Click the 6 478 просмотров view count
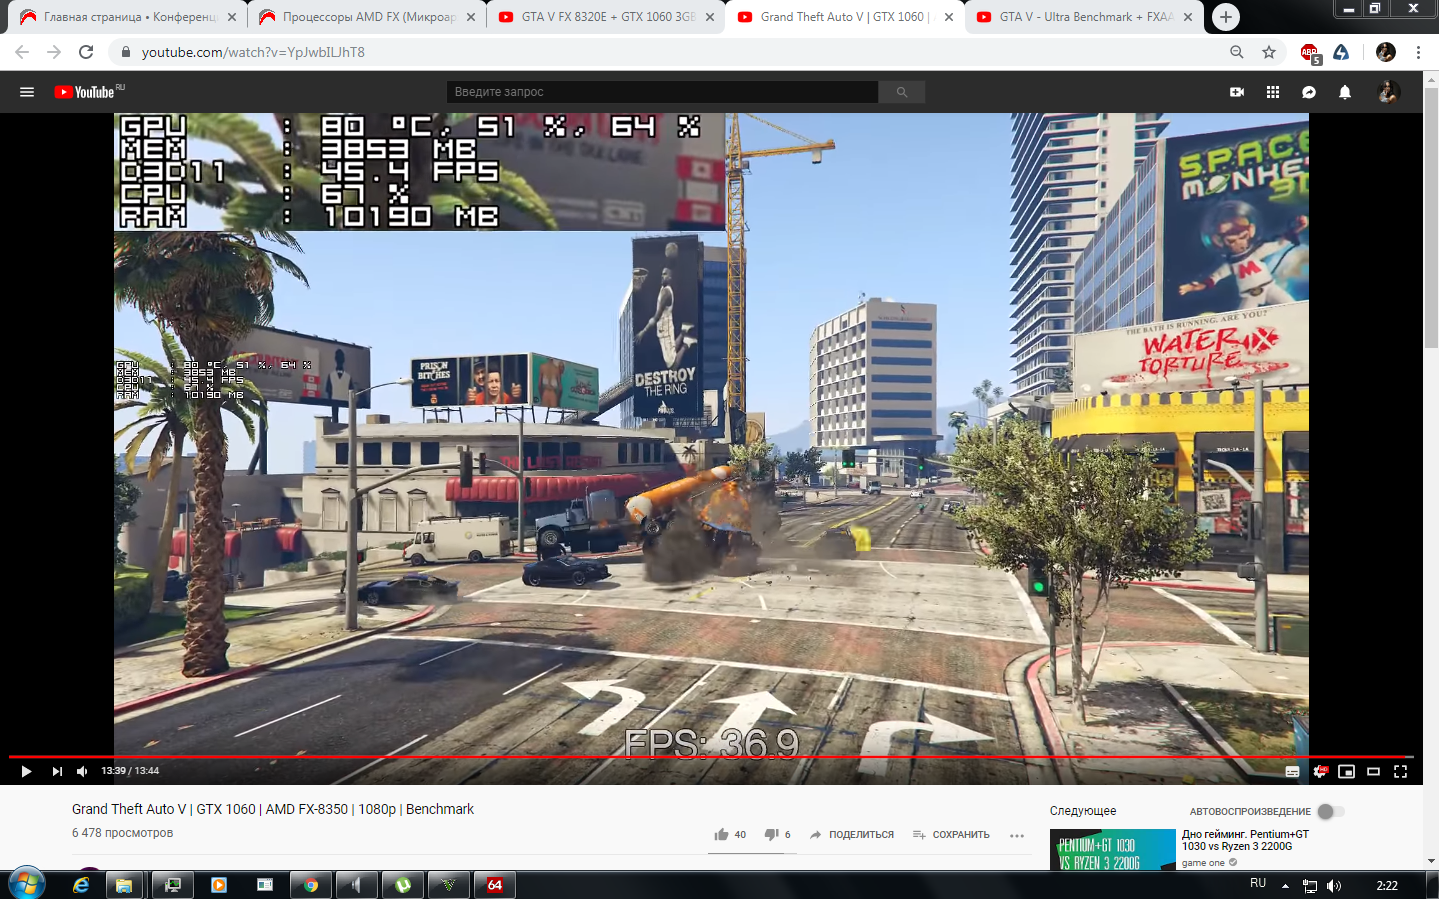The height and width of the screenshot is (899, 1439). click(x=122, y=833)
